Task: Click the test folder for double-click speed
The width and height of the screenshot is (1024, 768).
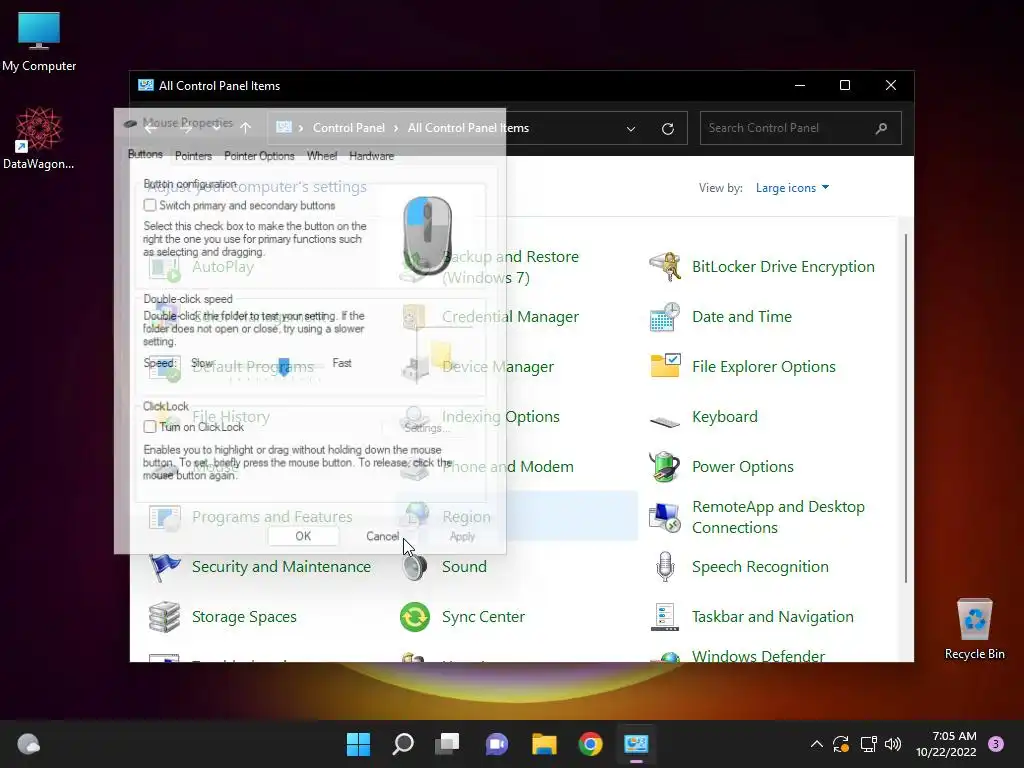Action: [441, 354]
